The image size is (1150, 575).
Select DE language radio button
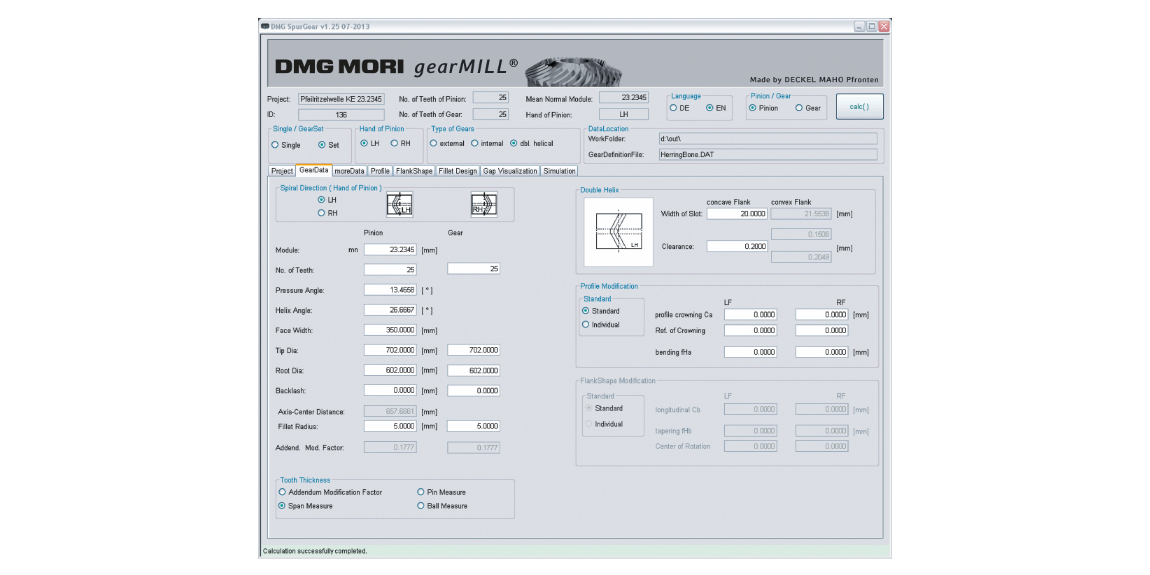click(x=673, y=108)
